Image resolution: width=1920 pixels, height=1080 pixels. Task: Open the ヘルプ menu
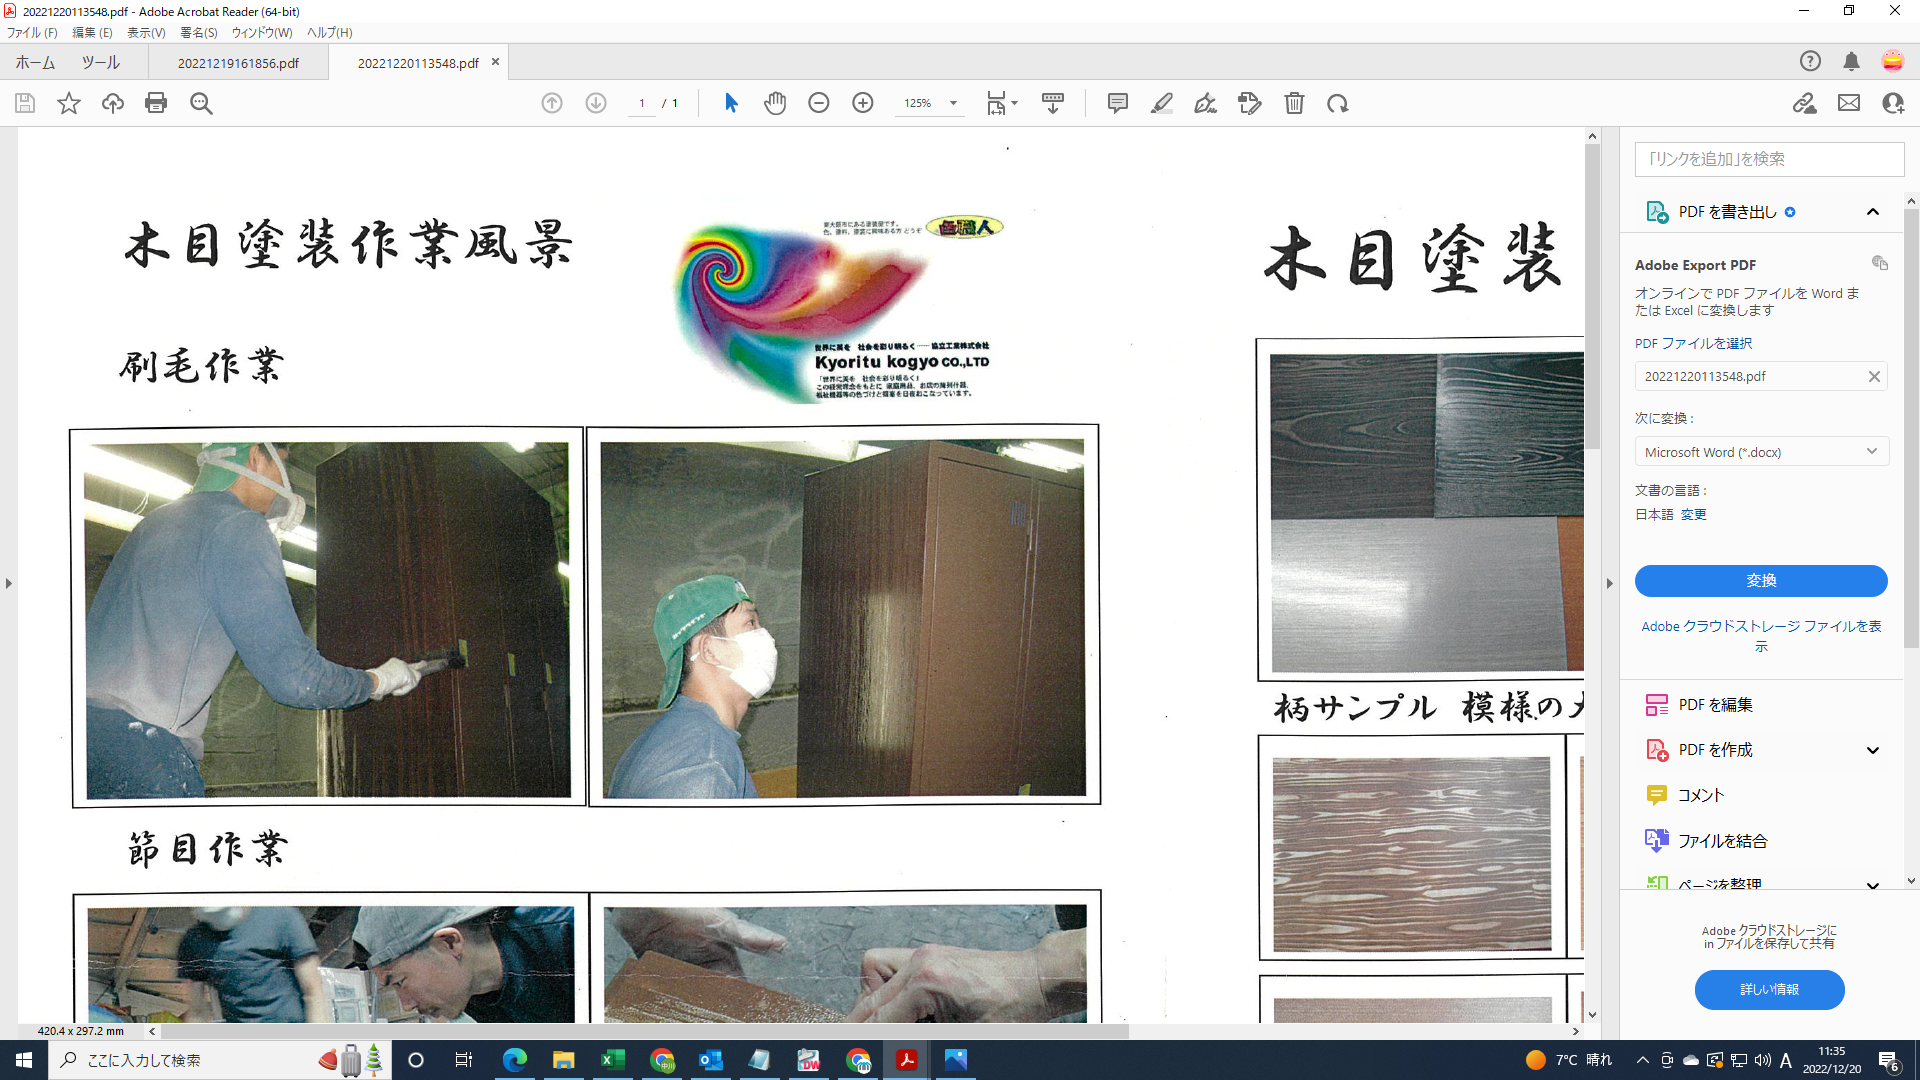[x=329, y=33]
